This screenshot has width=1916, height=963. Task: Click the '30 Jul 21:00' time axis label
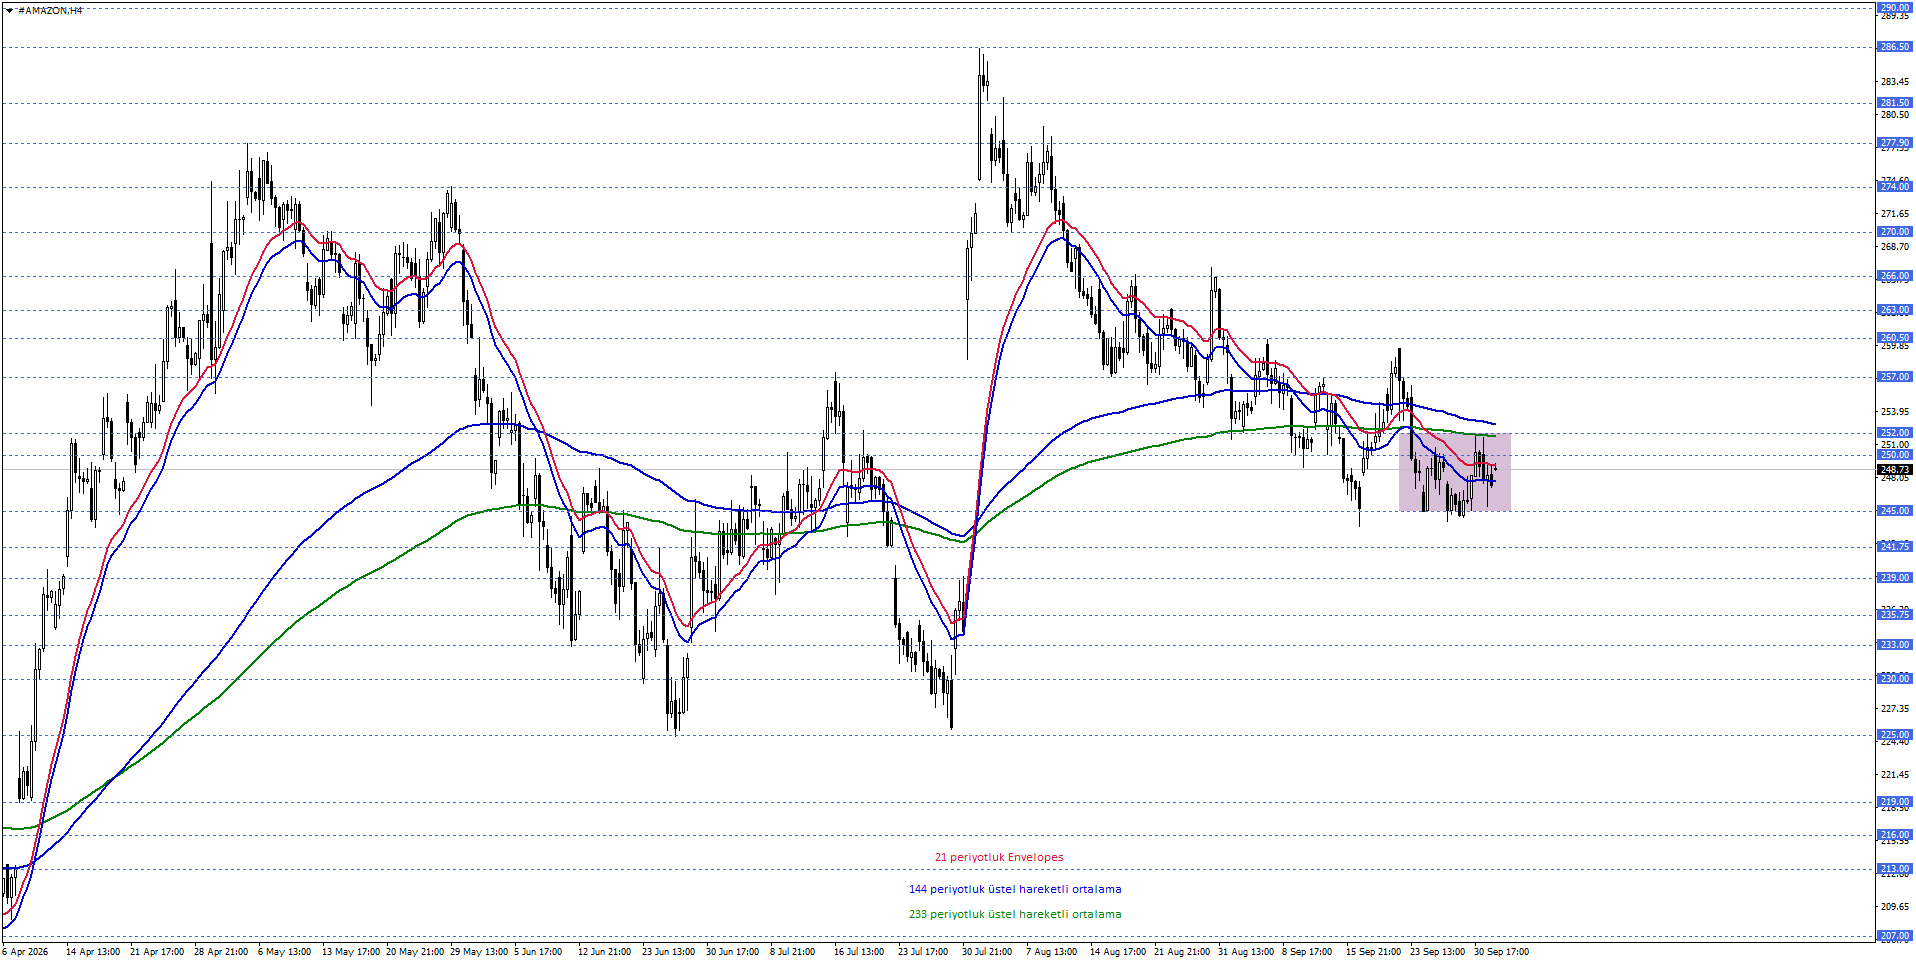[x=987, y=952]
